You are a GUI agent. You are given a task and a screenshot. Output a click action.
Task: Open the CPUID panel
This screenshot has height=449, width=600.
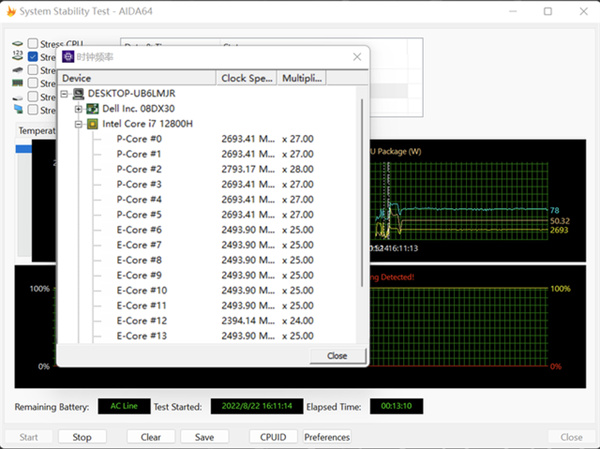click(273, 437)
